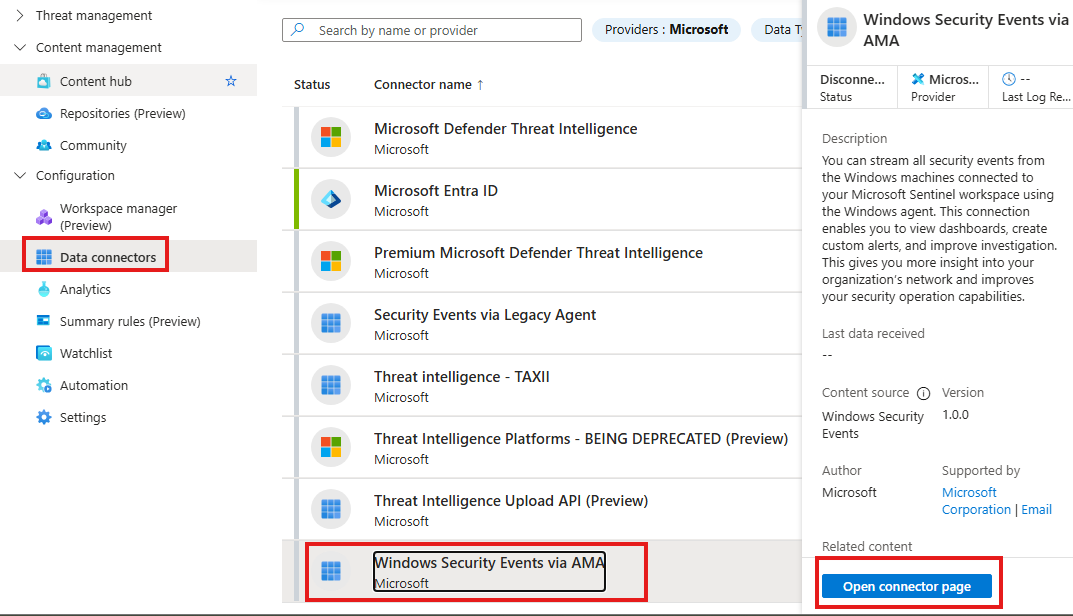
Task: Click the Open connector page button
Action: 907,587
